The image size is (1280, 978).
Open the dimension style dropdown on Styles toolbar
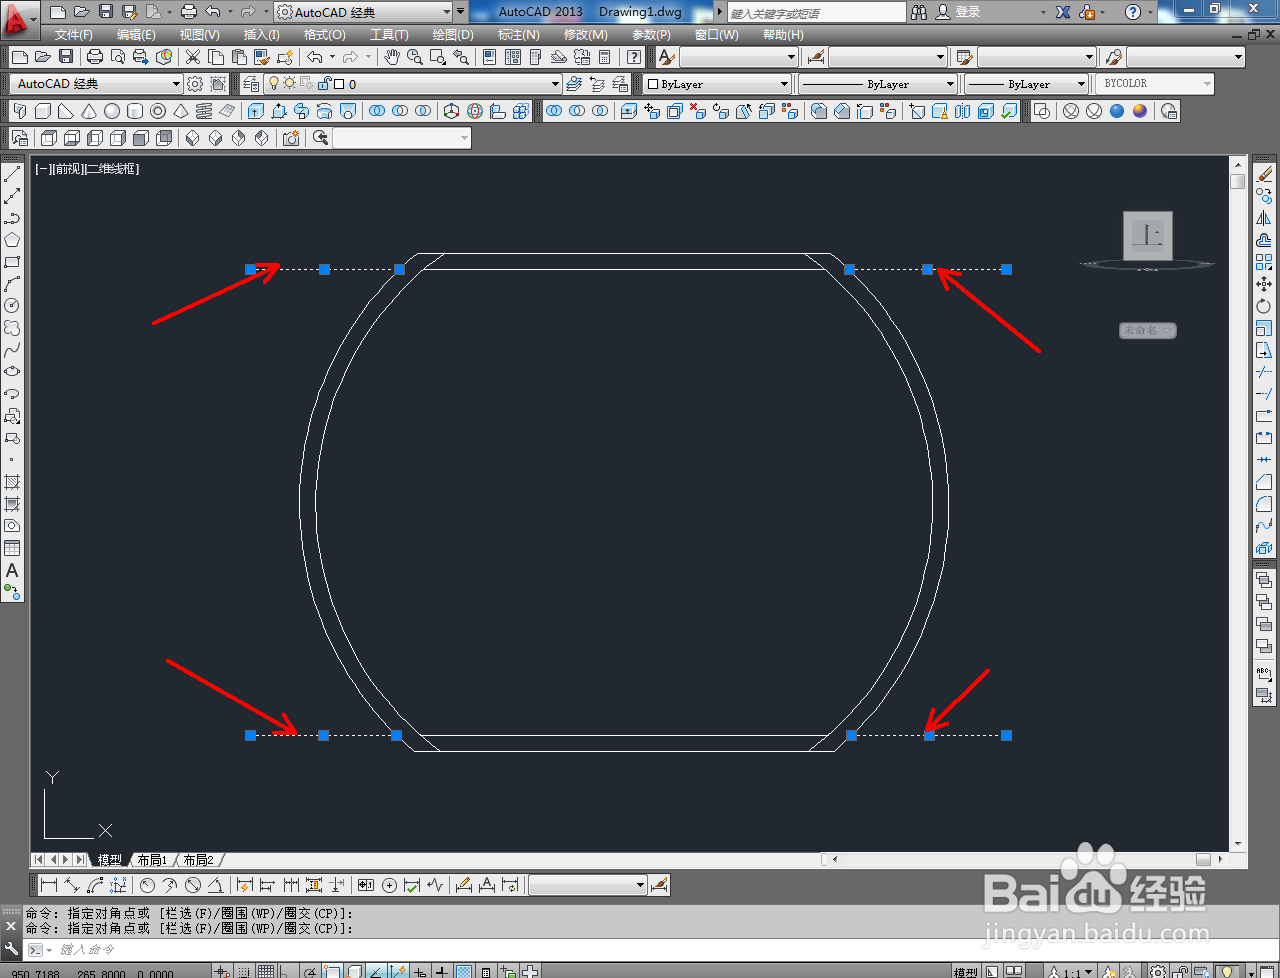(888, 57)
